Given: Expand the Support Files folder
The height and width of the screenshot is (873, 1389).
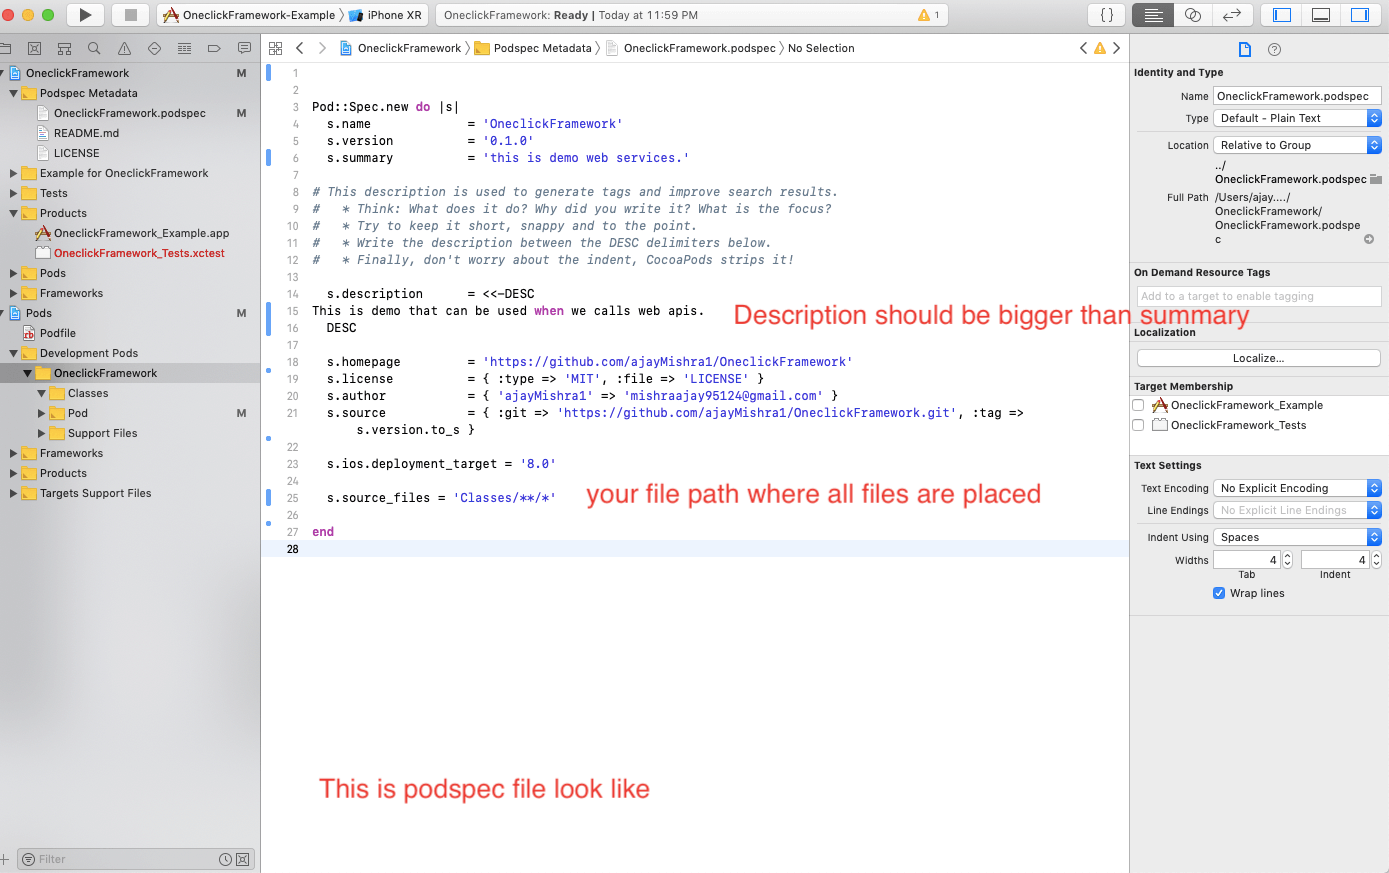Looking at the screenshot, I should 42,433.
